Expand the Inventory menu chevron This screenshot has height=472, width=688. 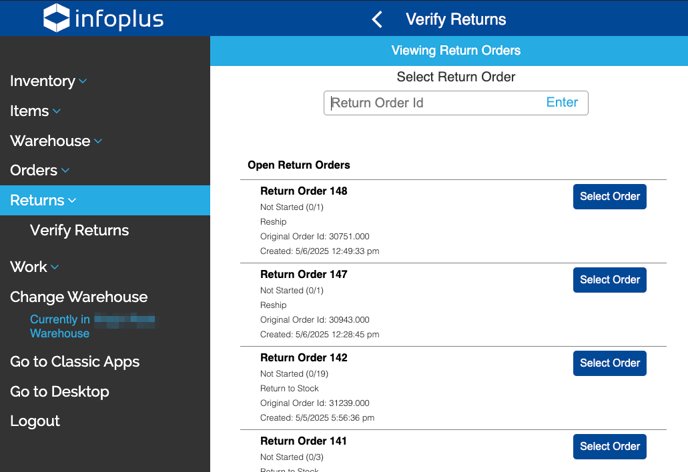point(83,81)
